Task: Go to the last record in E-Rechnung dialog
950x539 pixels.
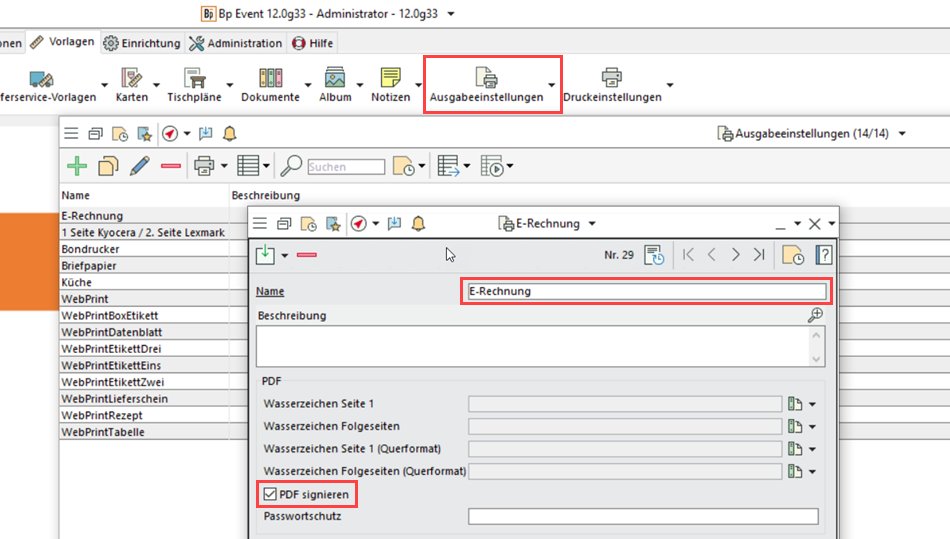Action: click(x=760, y=255)
